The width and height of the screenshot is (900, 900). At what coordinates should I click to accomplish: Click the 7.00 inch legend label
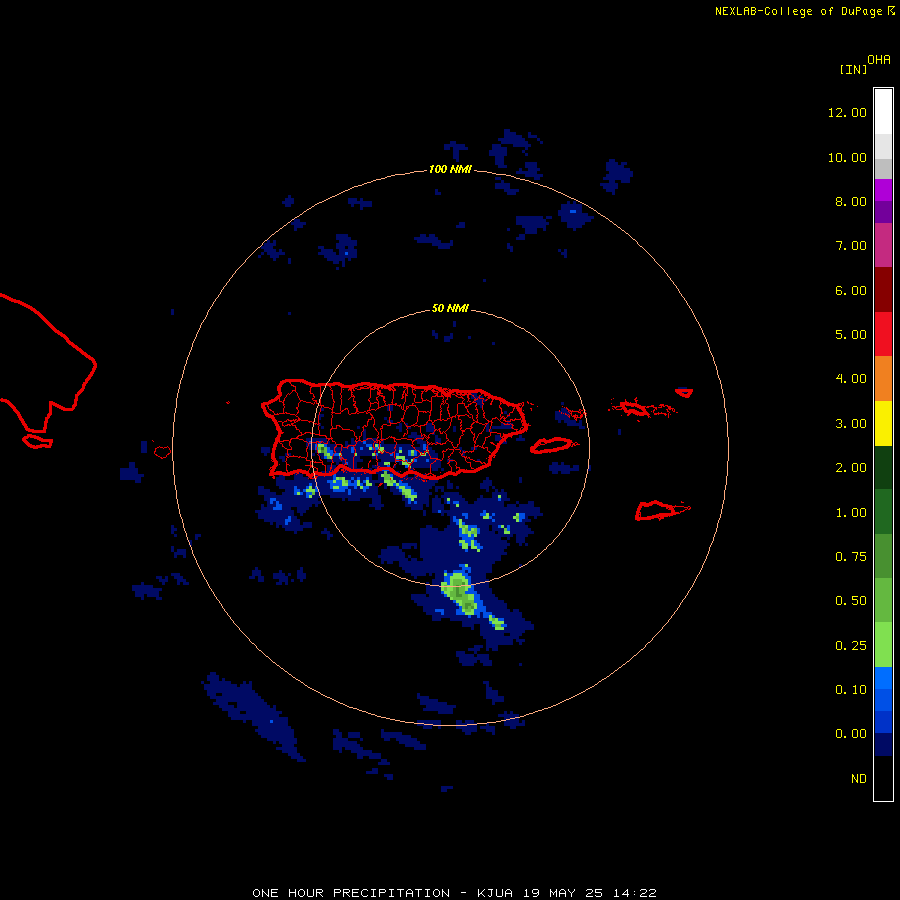coord(851,246)
